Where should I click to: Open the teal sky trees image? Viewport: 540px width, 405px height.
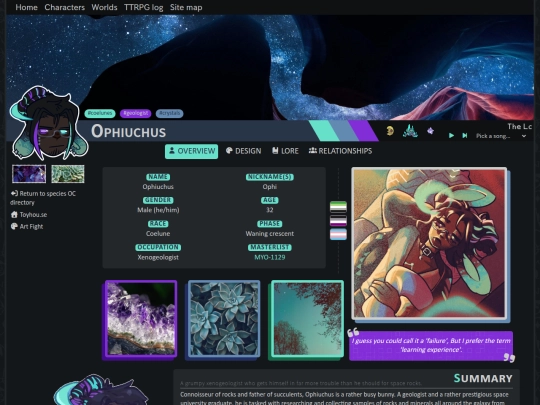308,319
